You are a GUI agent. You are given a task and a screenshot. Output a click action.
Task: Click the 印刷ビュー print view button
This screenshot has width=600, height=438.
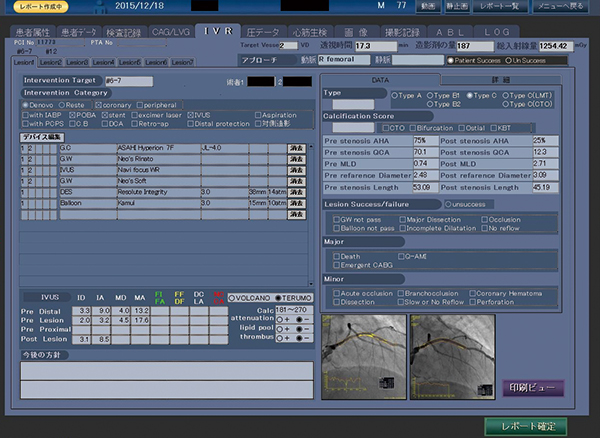tap(532, 387)
